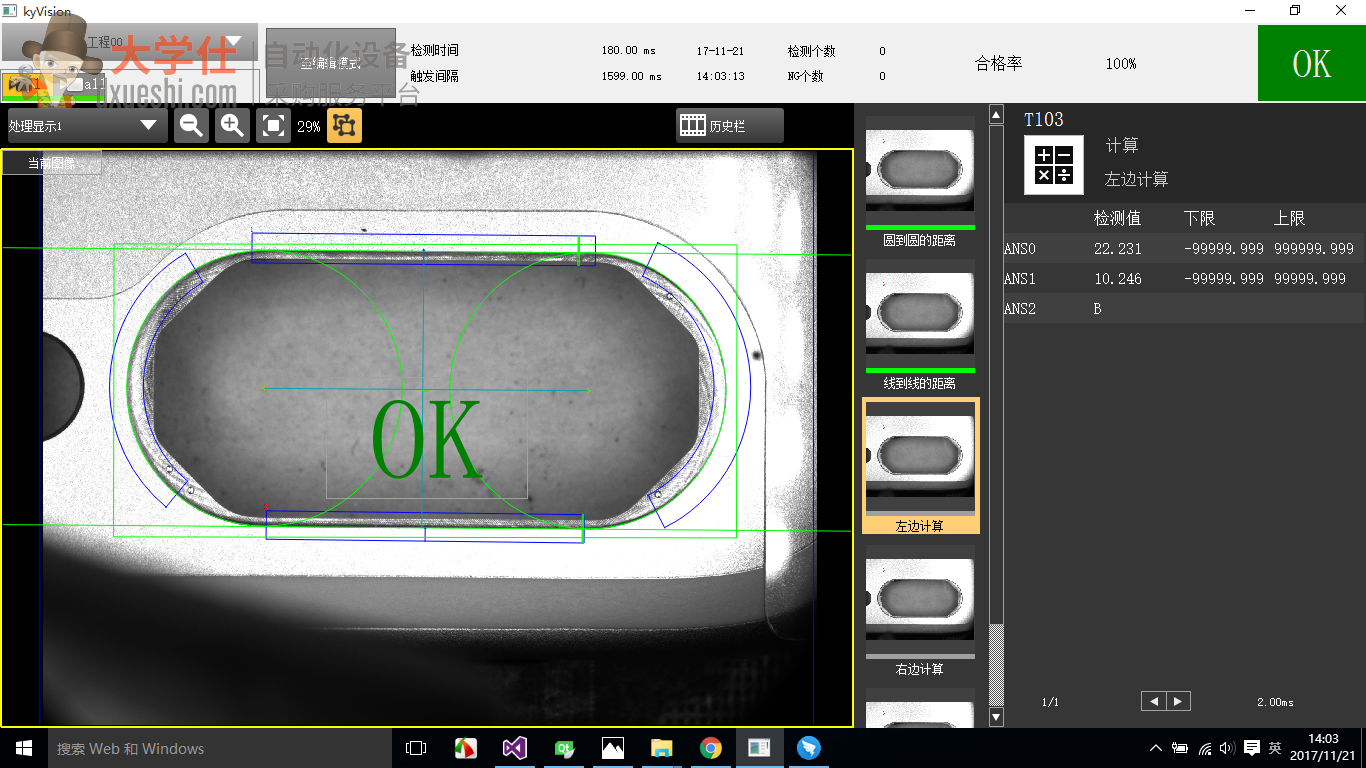Open the 工程00 project dropdown

(x=129, y=42)
